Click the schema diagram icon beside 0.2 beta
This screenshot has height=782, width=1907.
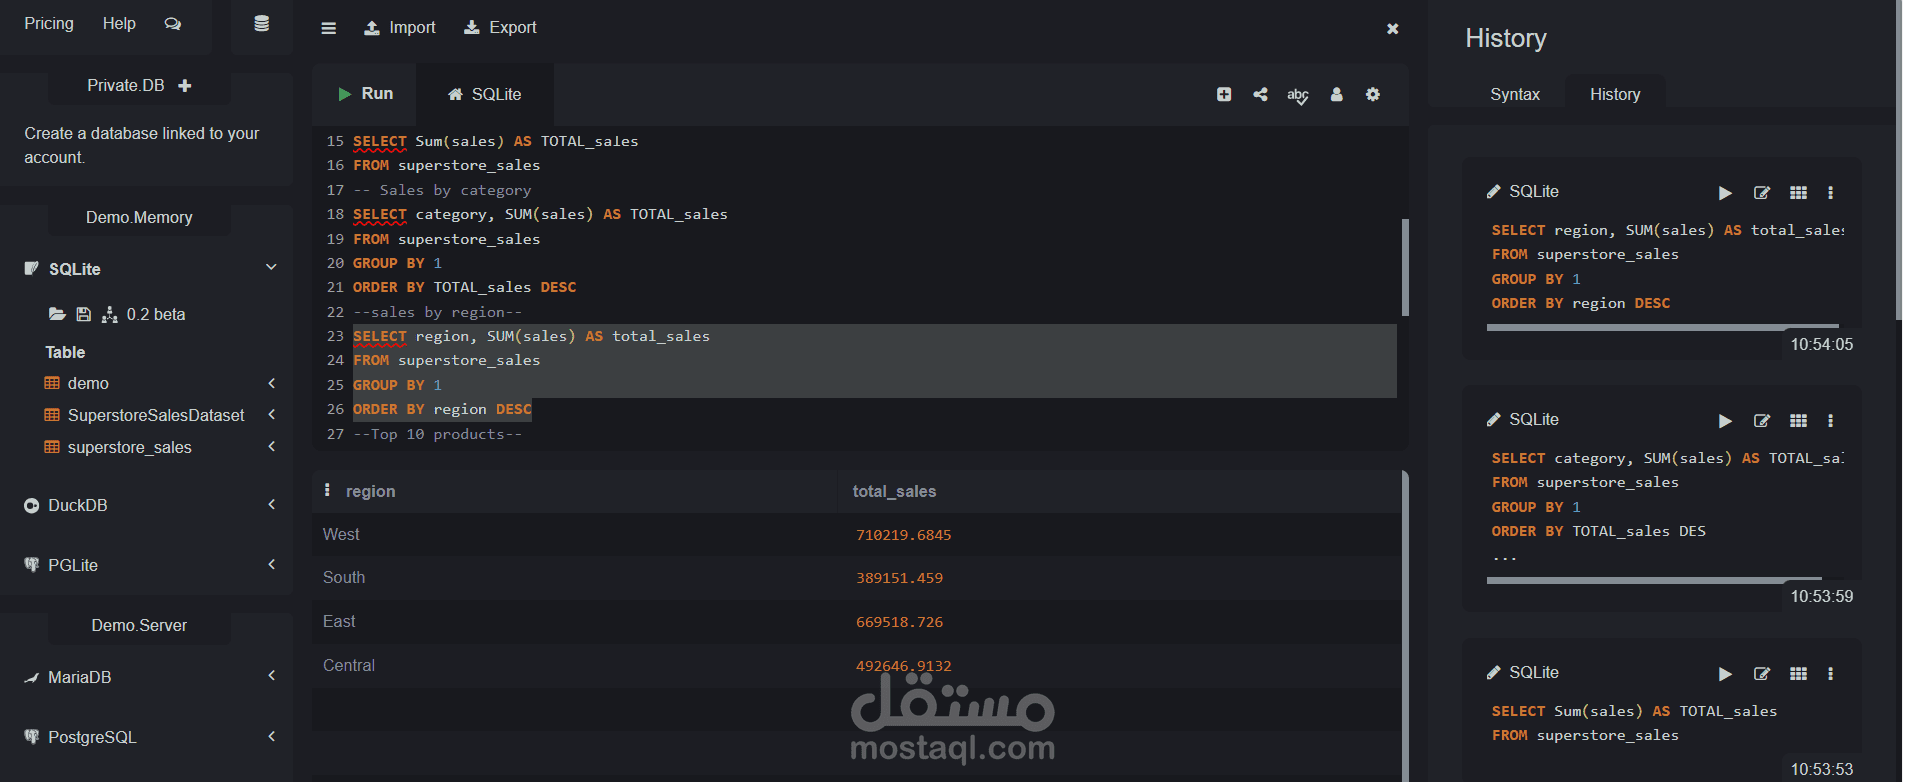click(110, 314)
